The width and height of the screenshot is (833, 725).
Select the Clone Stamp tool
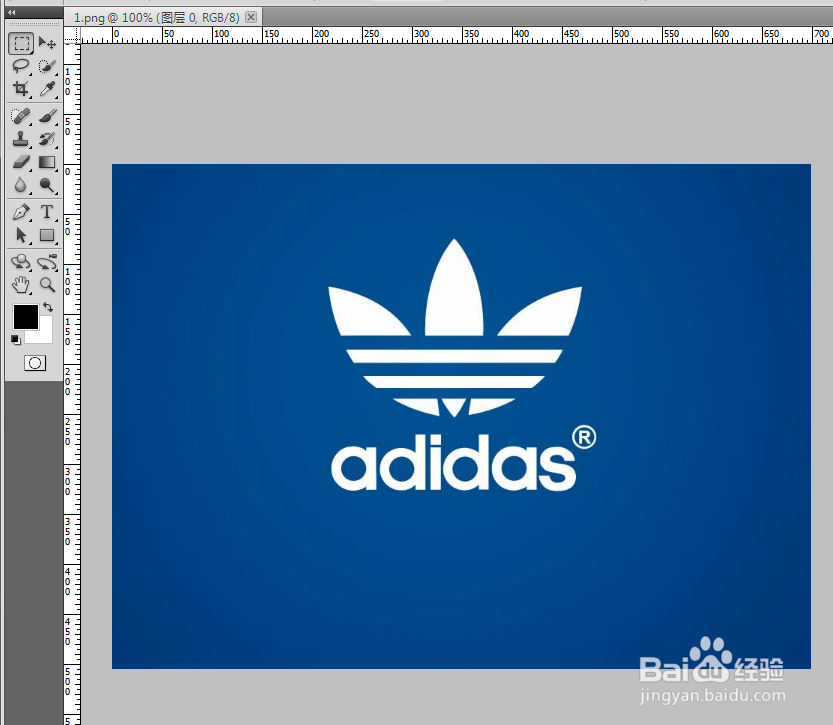pos(21,139)
